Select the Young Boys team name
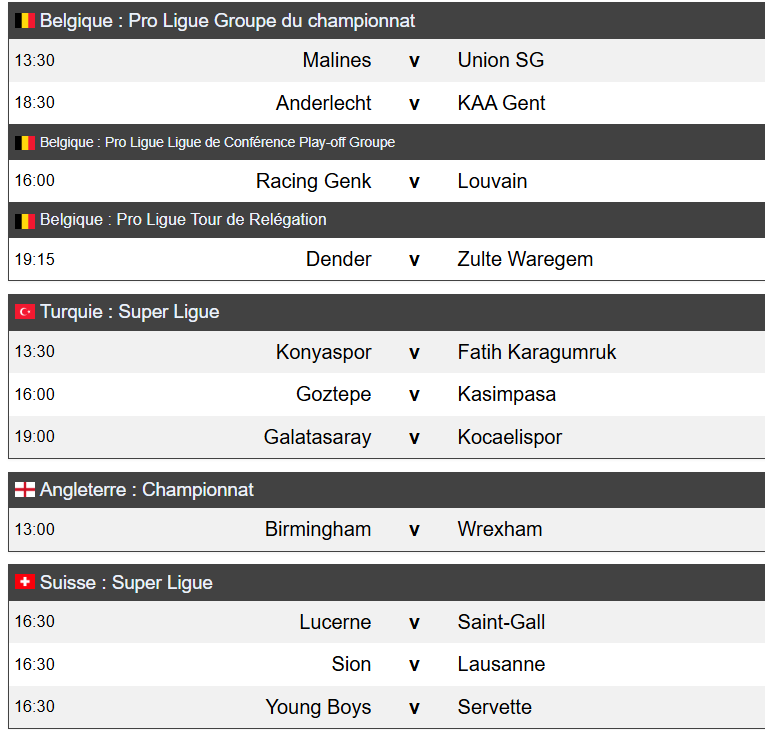This screenshot has height=730, width=765. pyautogui.click(x=318, y=707)
